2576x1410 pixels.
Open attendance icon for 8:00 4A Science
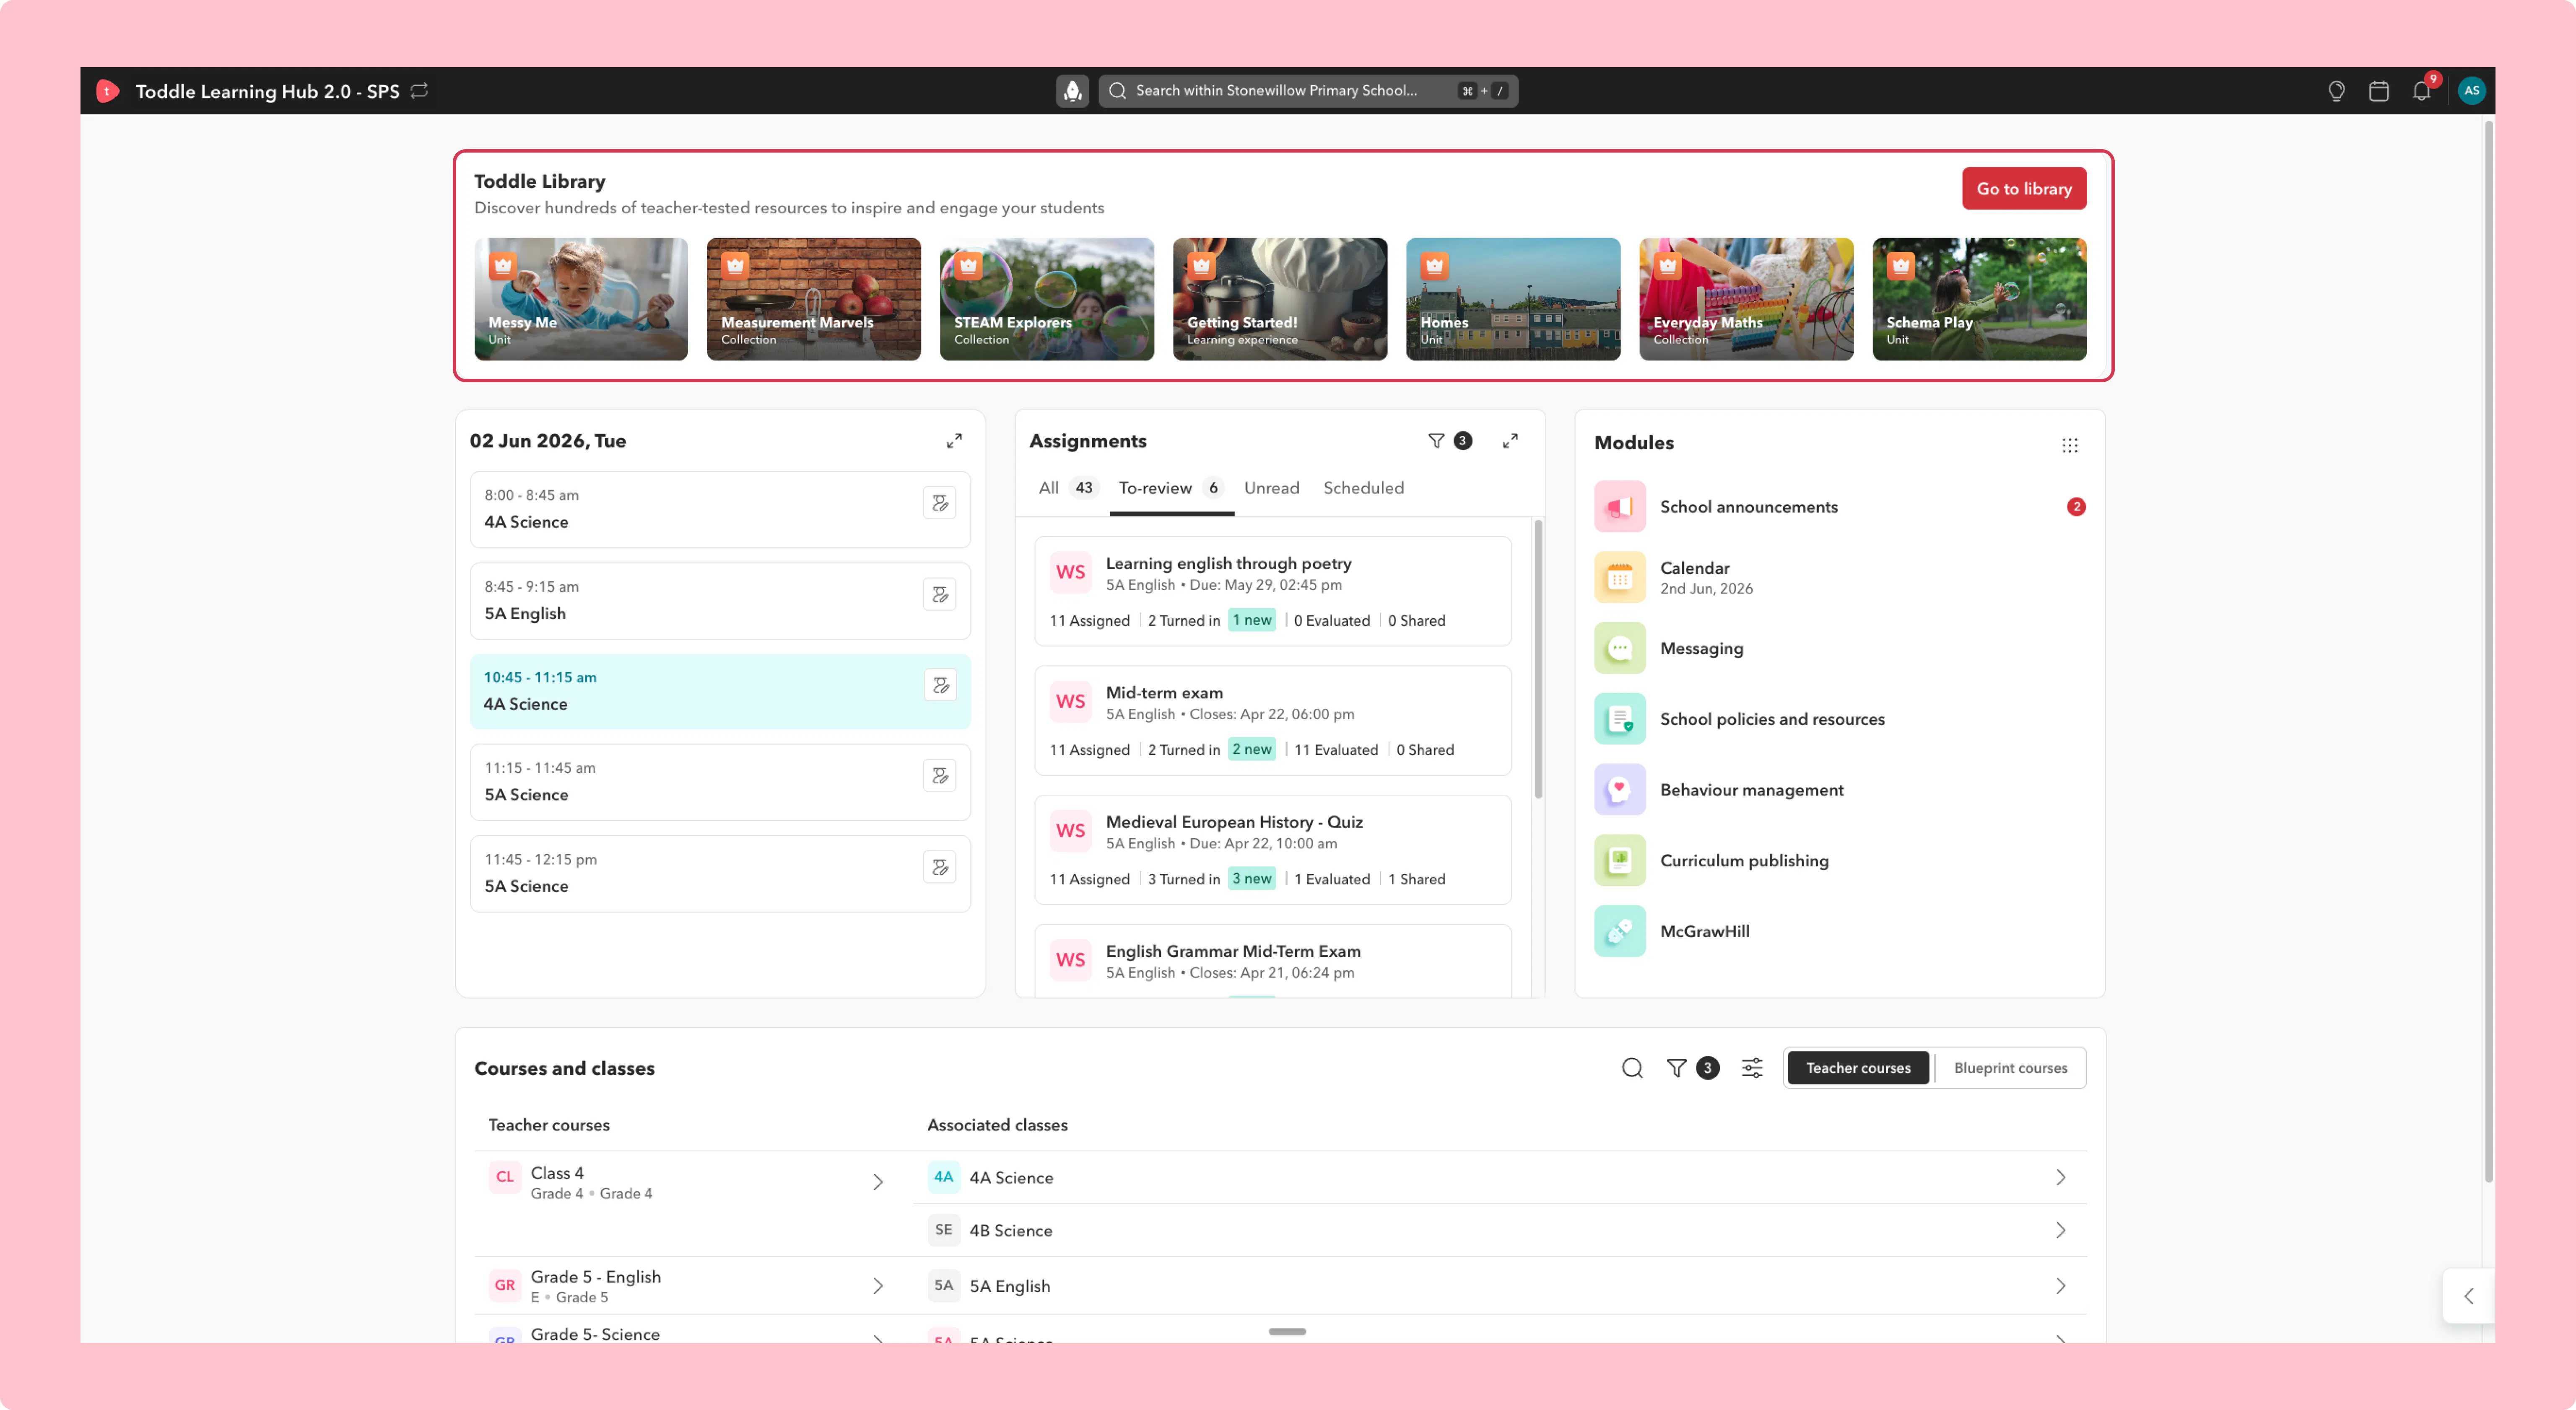[940, 503]
